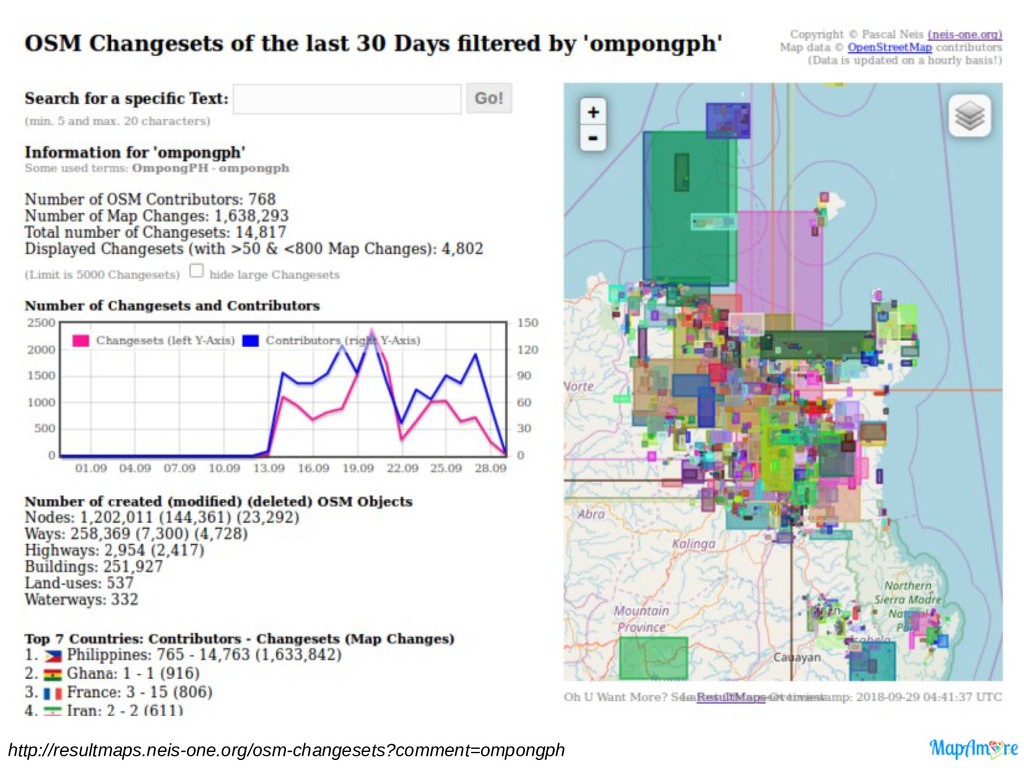
Task: Click the 'Ways: 258,369' line
Action: click(136, 534)
